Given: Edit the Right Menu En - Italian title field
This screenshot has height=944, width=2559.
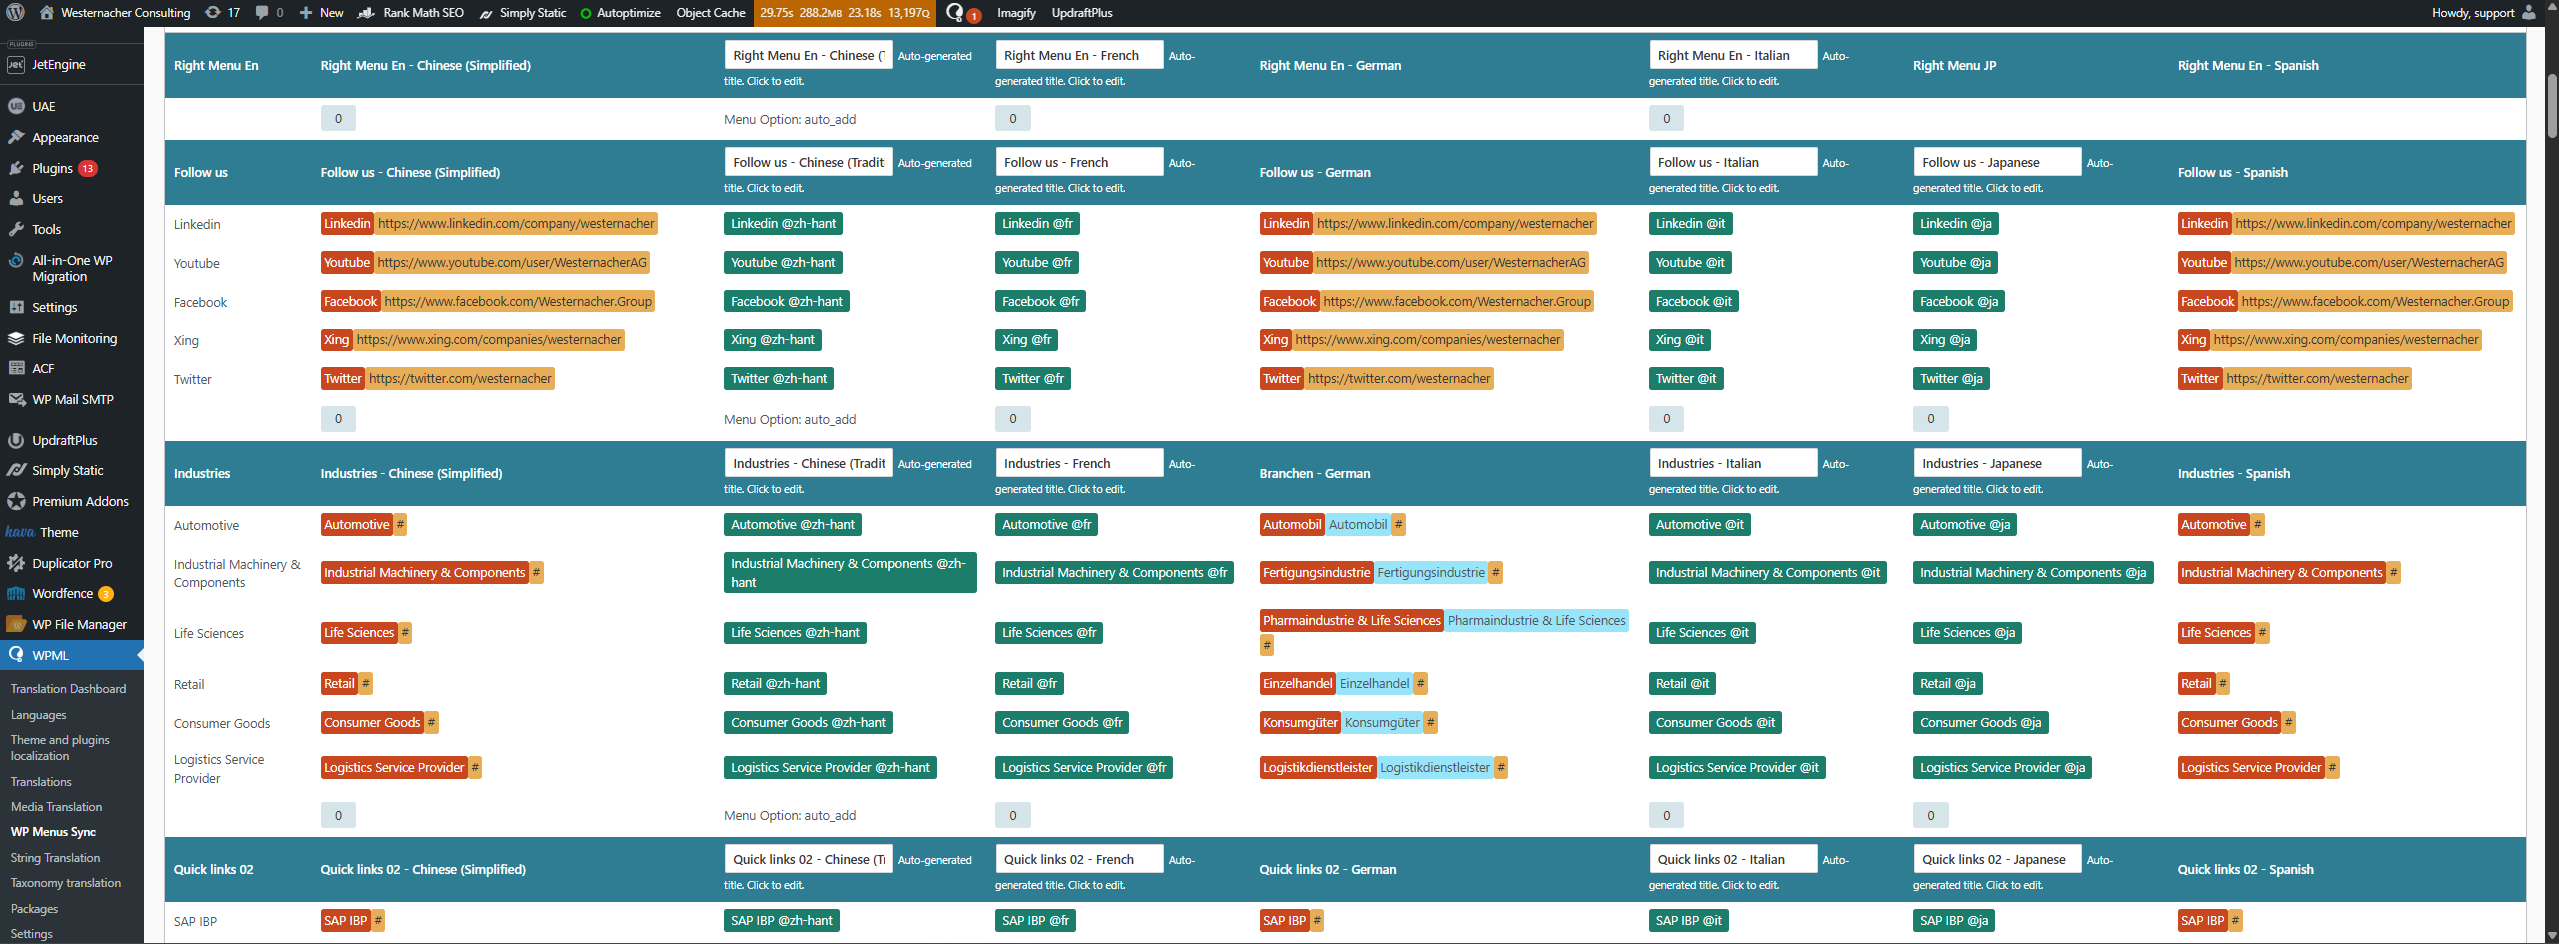Looking at the screenshot, I should tap(1733, 55).
